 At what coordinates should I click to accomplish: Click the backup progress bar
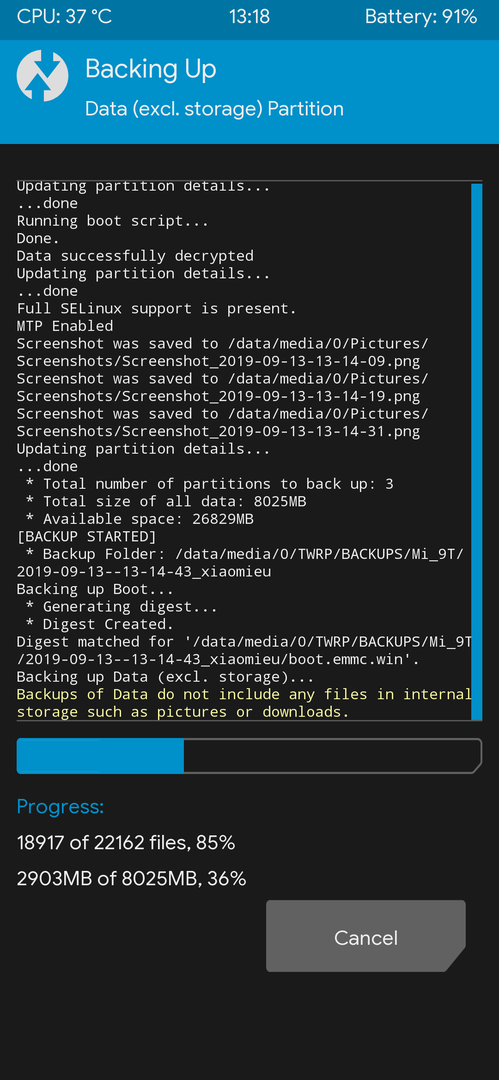click(249, 756)
